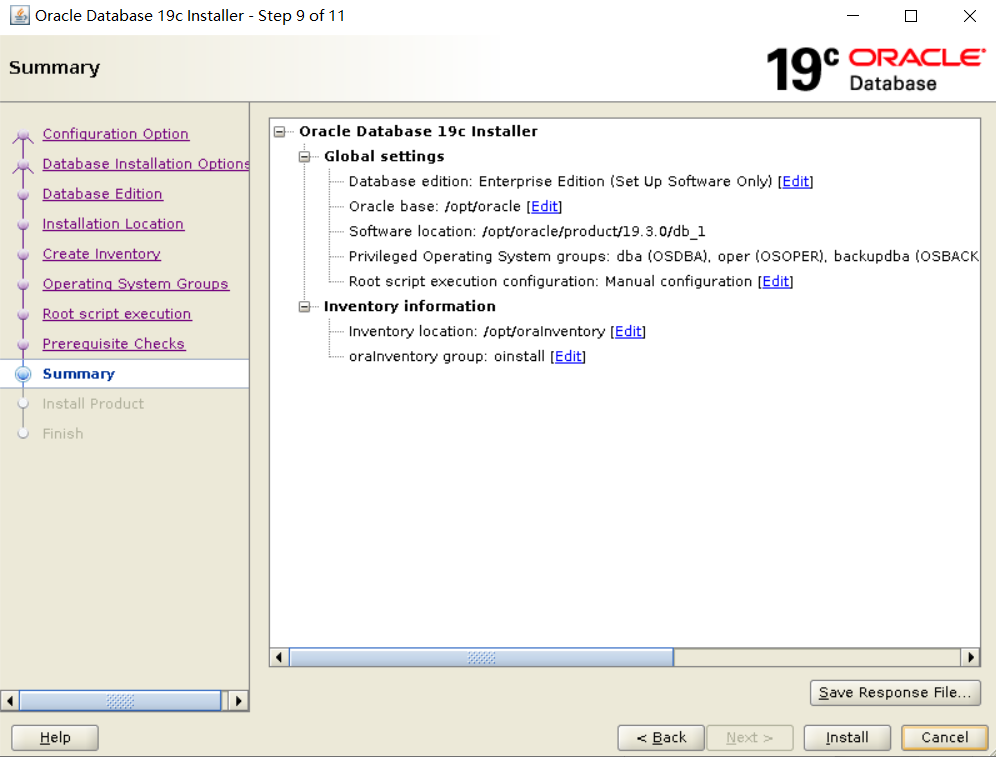
Task: Start installation with Install button
Action: point(847,738)
